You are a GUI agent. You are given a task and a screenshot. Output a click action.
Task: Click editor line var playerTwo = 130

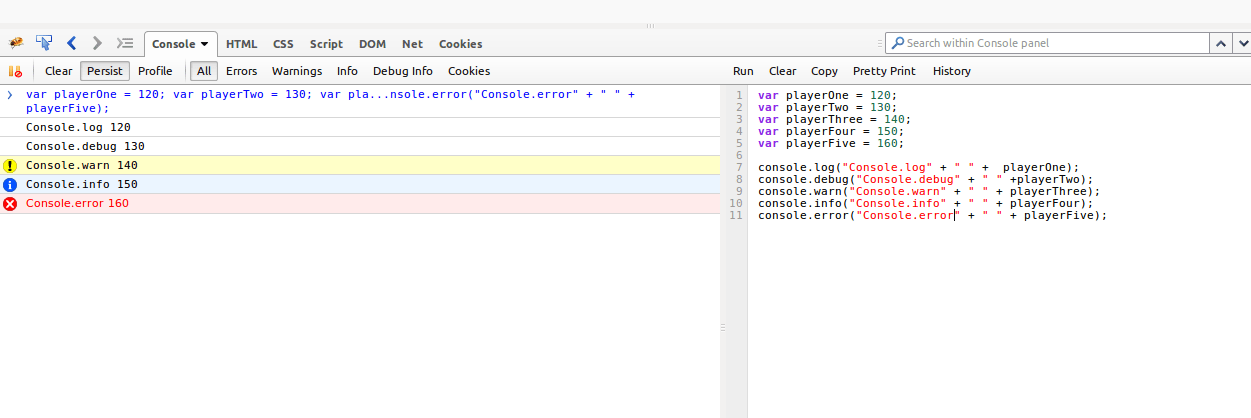pos(828,107)
